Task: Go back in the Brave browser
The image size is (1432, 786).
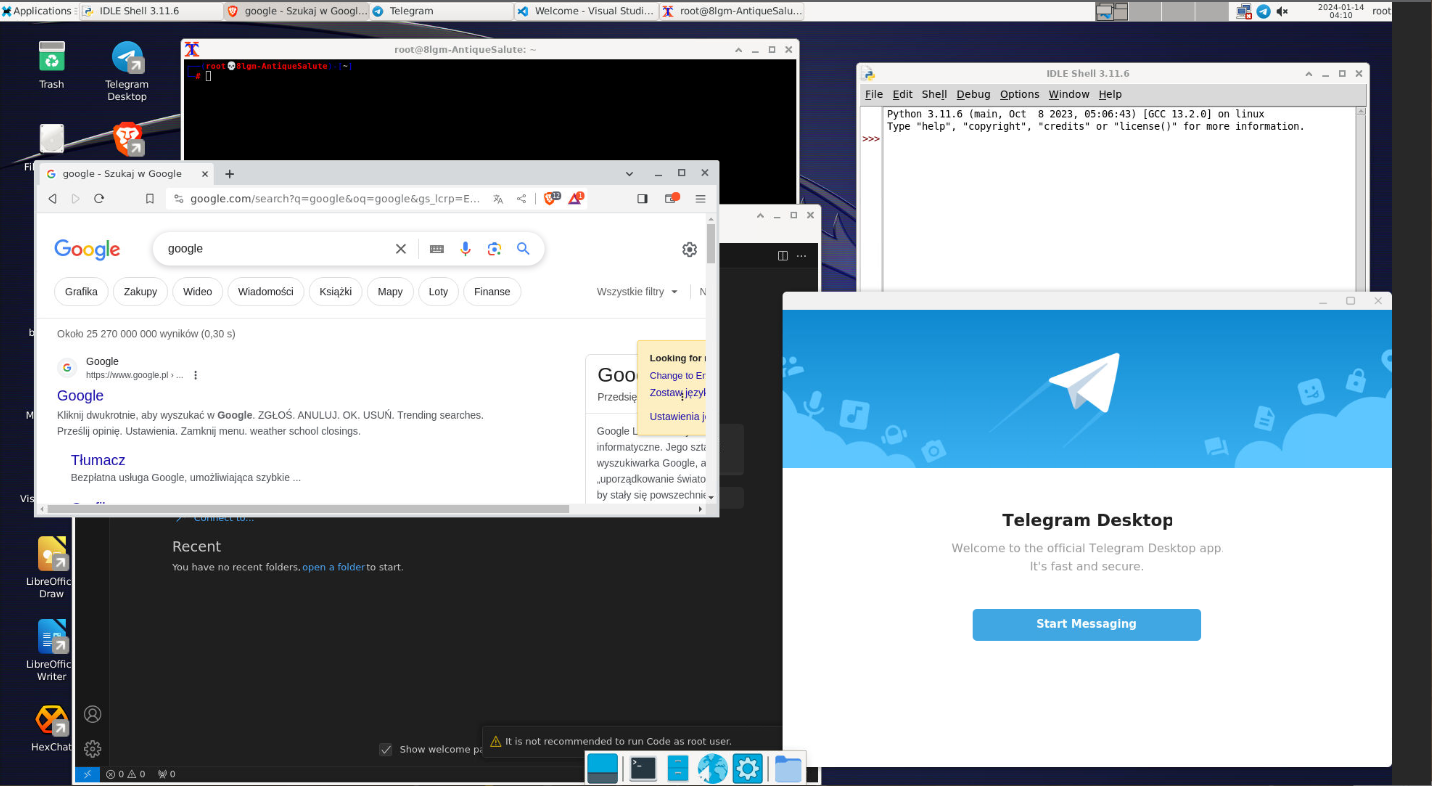Action: [53, 199]
